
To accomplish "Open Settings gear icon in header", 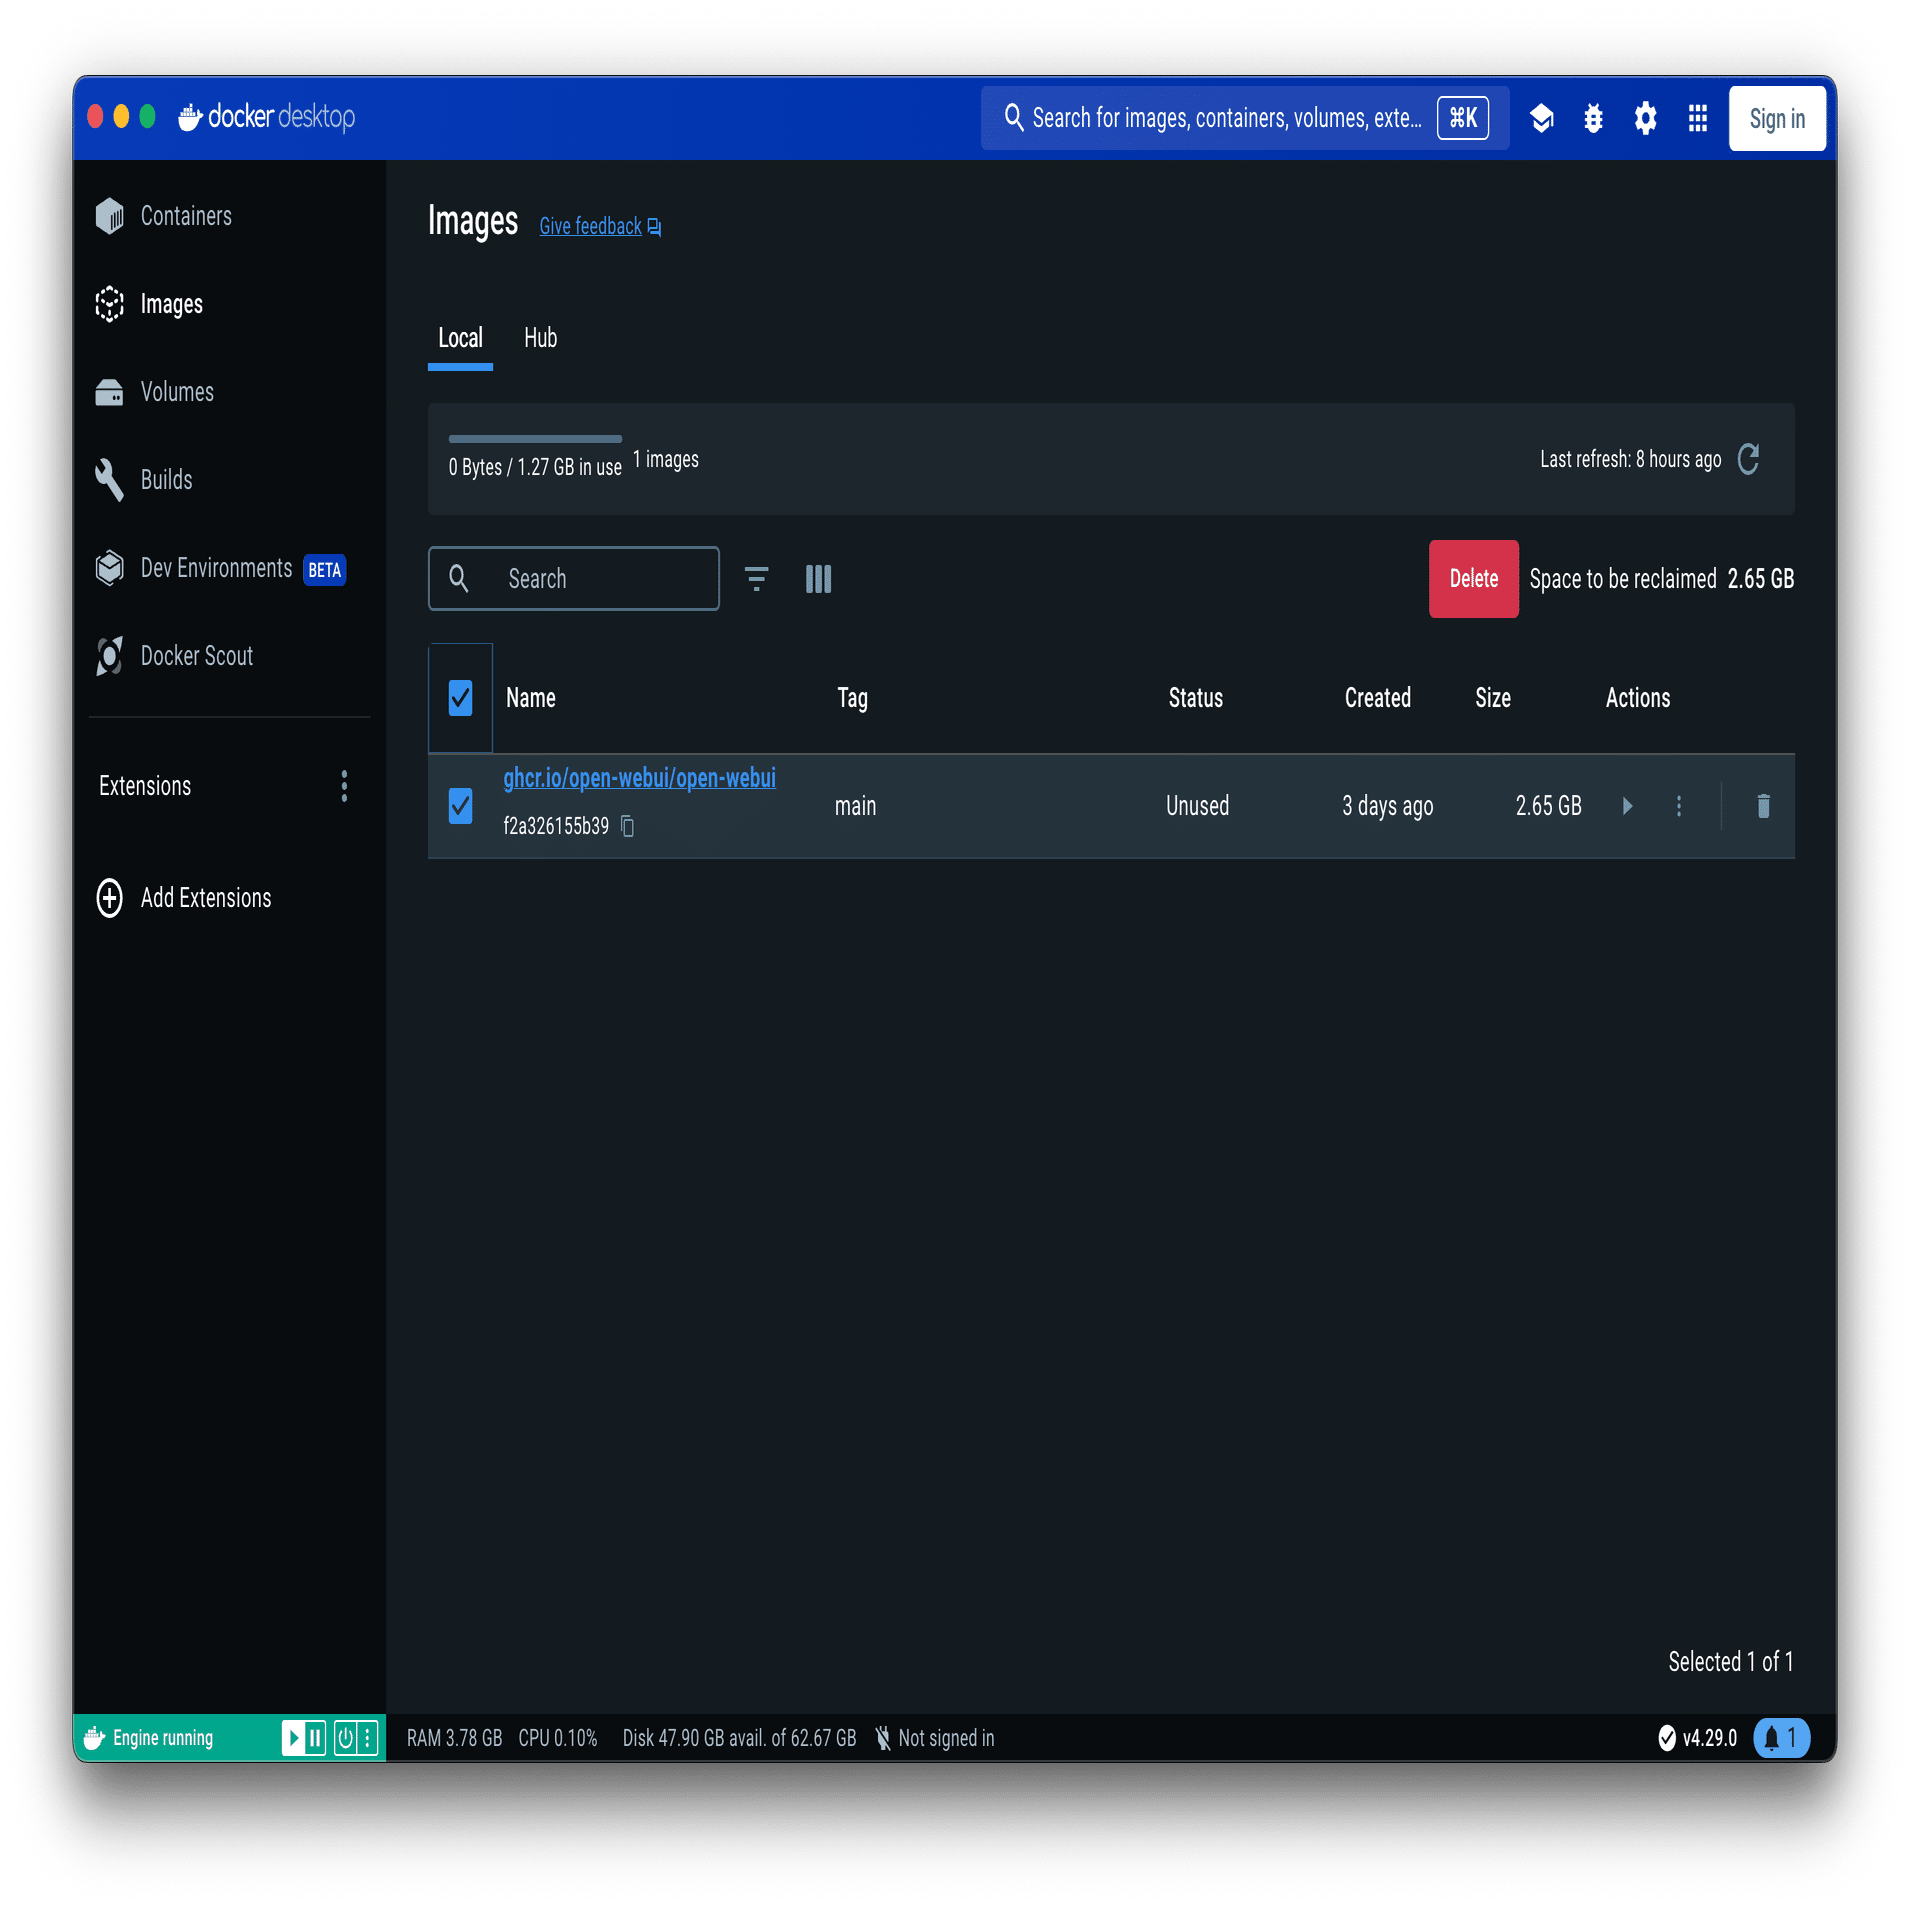I will coord(1645,118).
